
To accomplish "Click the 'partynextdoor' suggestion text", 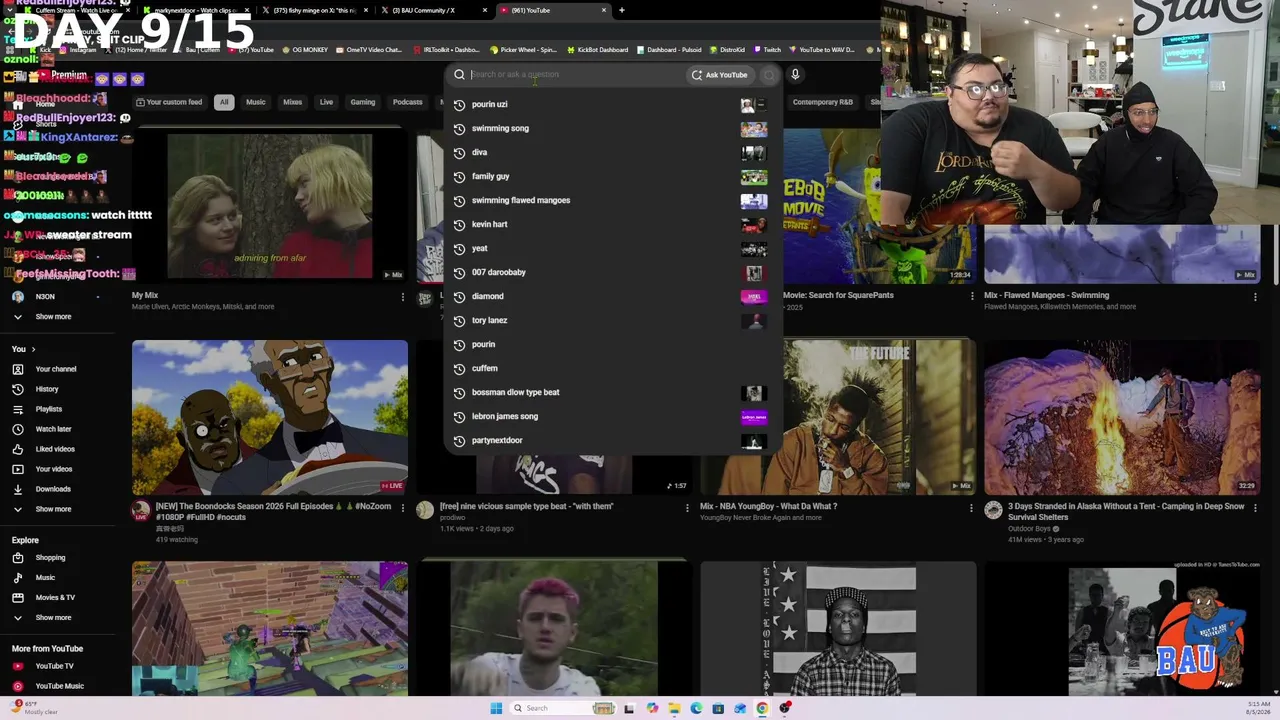I will (497, 440).
